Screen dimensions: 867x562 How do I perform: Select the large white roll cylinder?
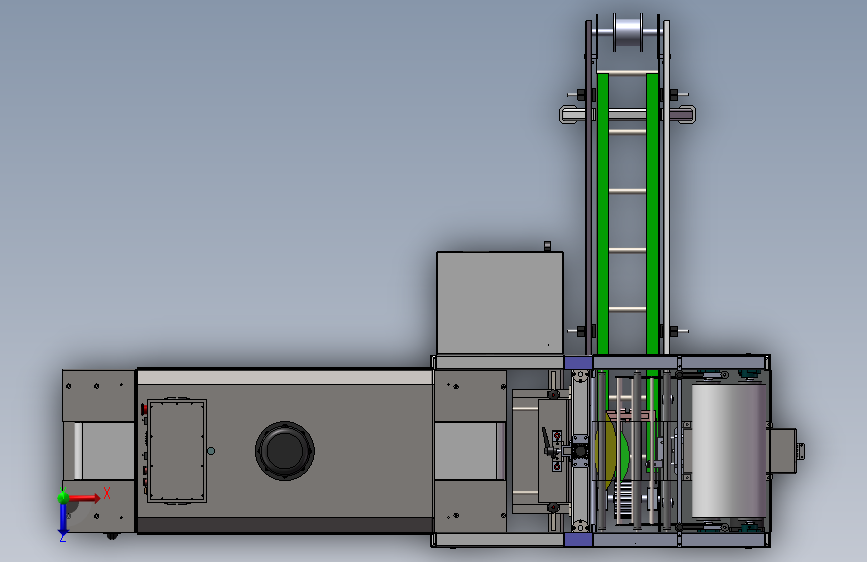tap(729, 450)
